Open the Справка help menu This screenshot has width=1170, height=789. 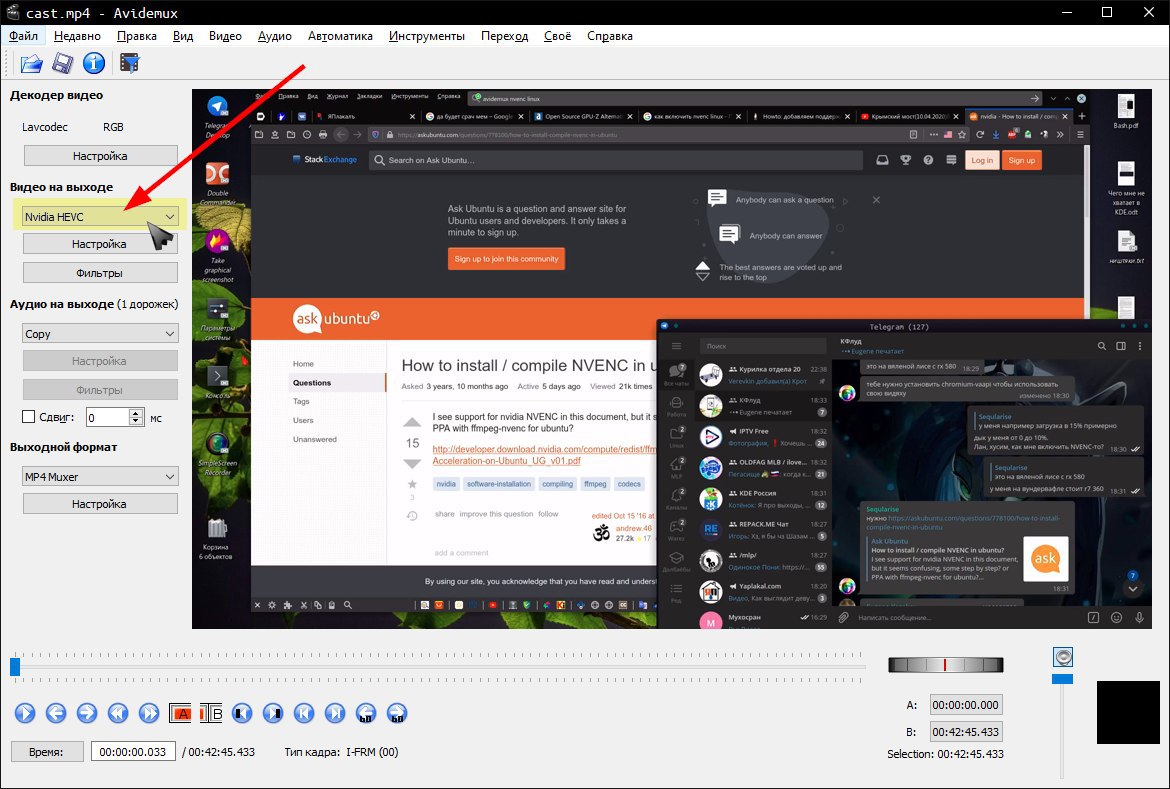(x=610, y=36)
